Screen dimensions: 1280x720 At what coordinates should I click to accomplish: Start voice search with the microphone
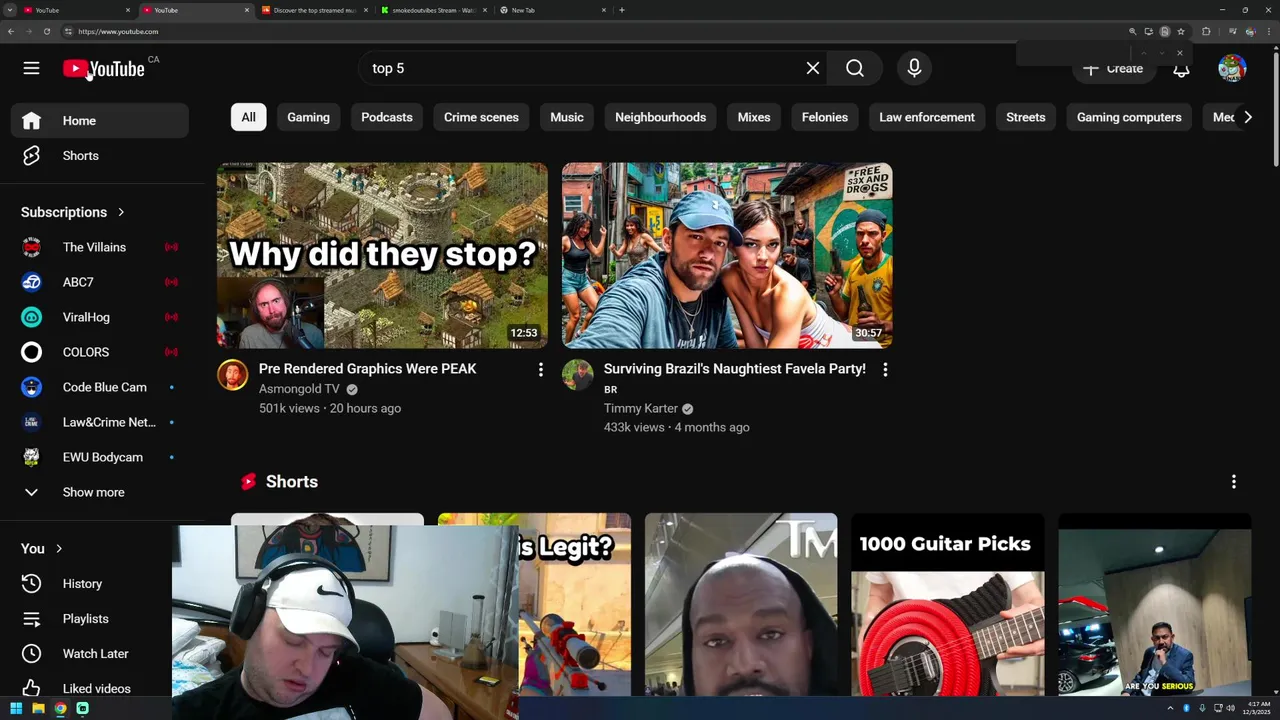914,68
